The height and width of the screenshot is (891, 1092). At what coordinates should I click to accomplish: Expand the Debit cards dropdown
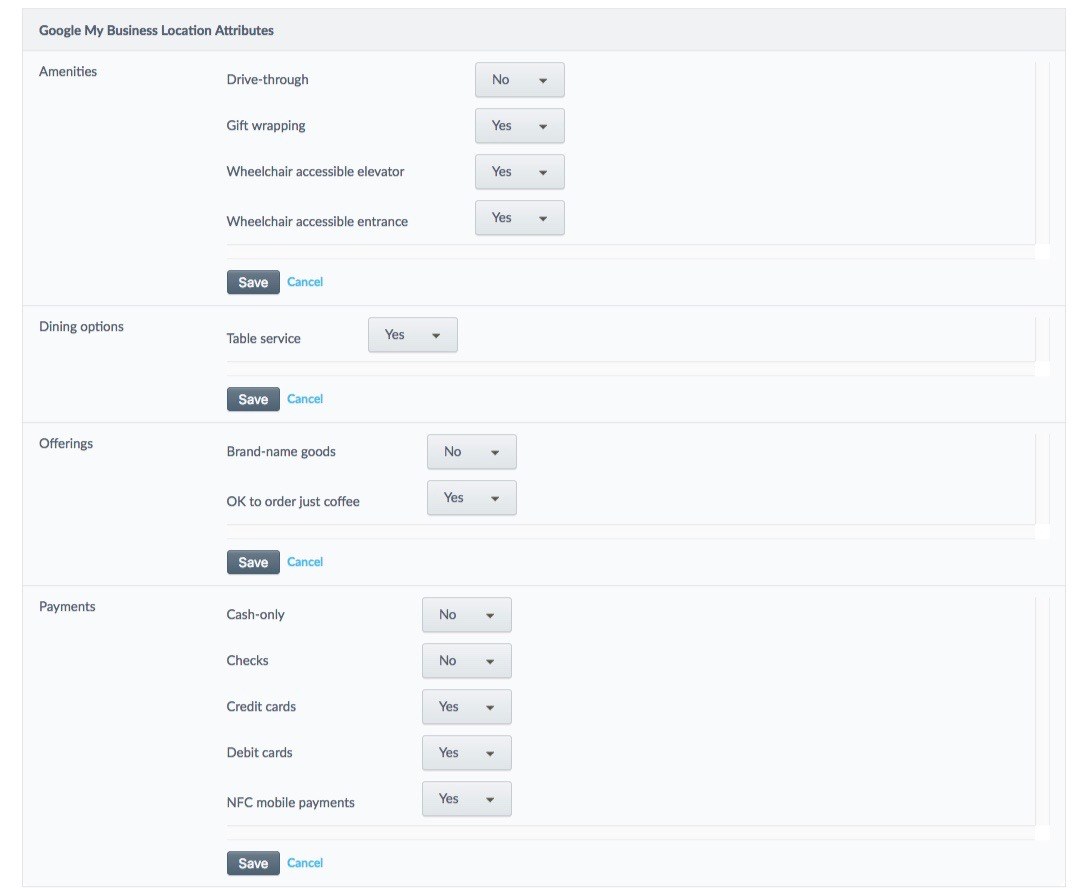pos(466,753)
